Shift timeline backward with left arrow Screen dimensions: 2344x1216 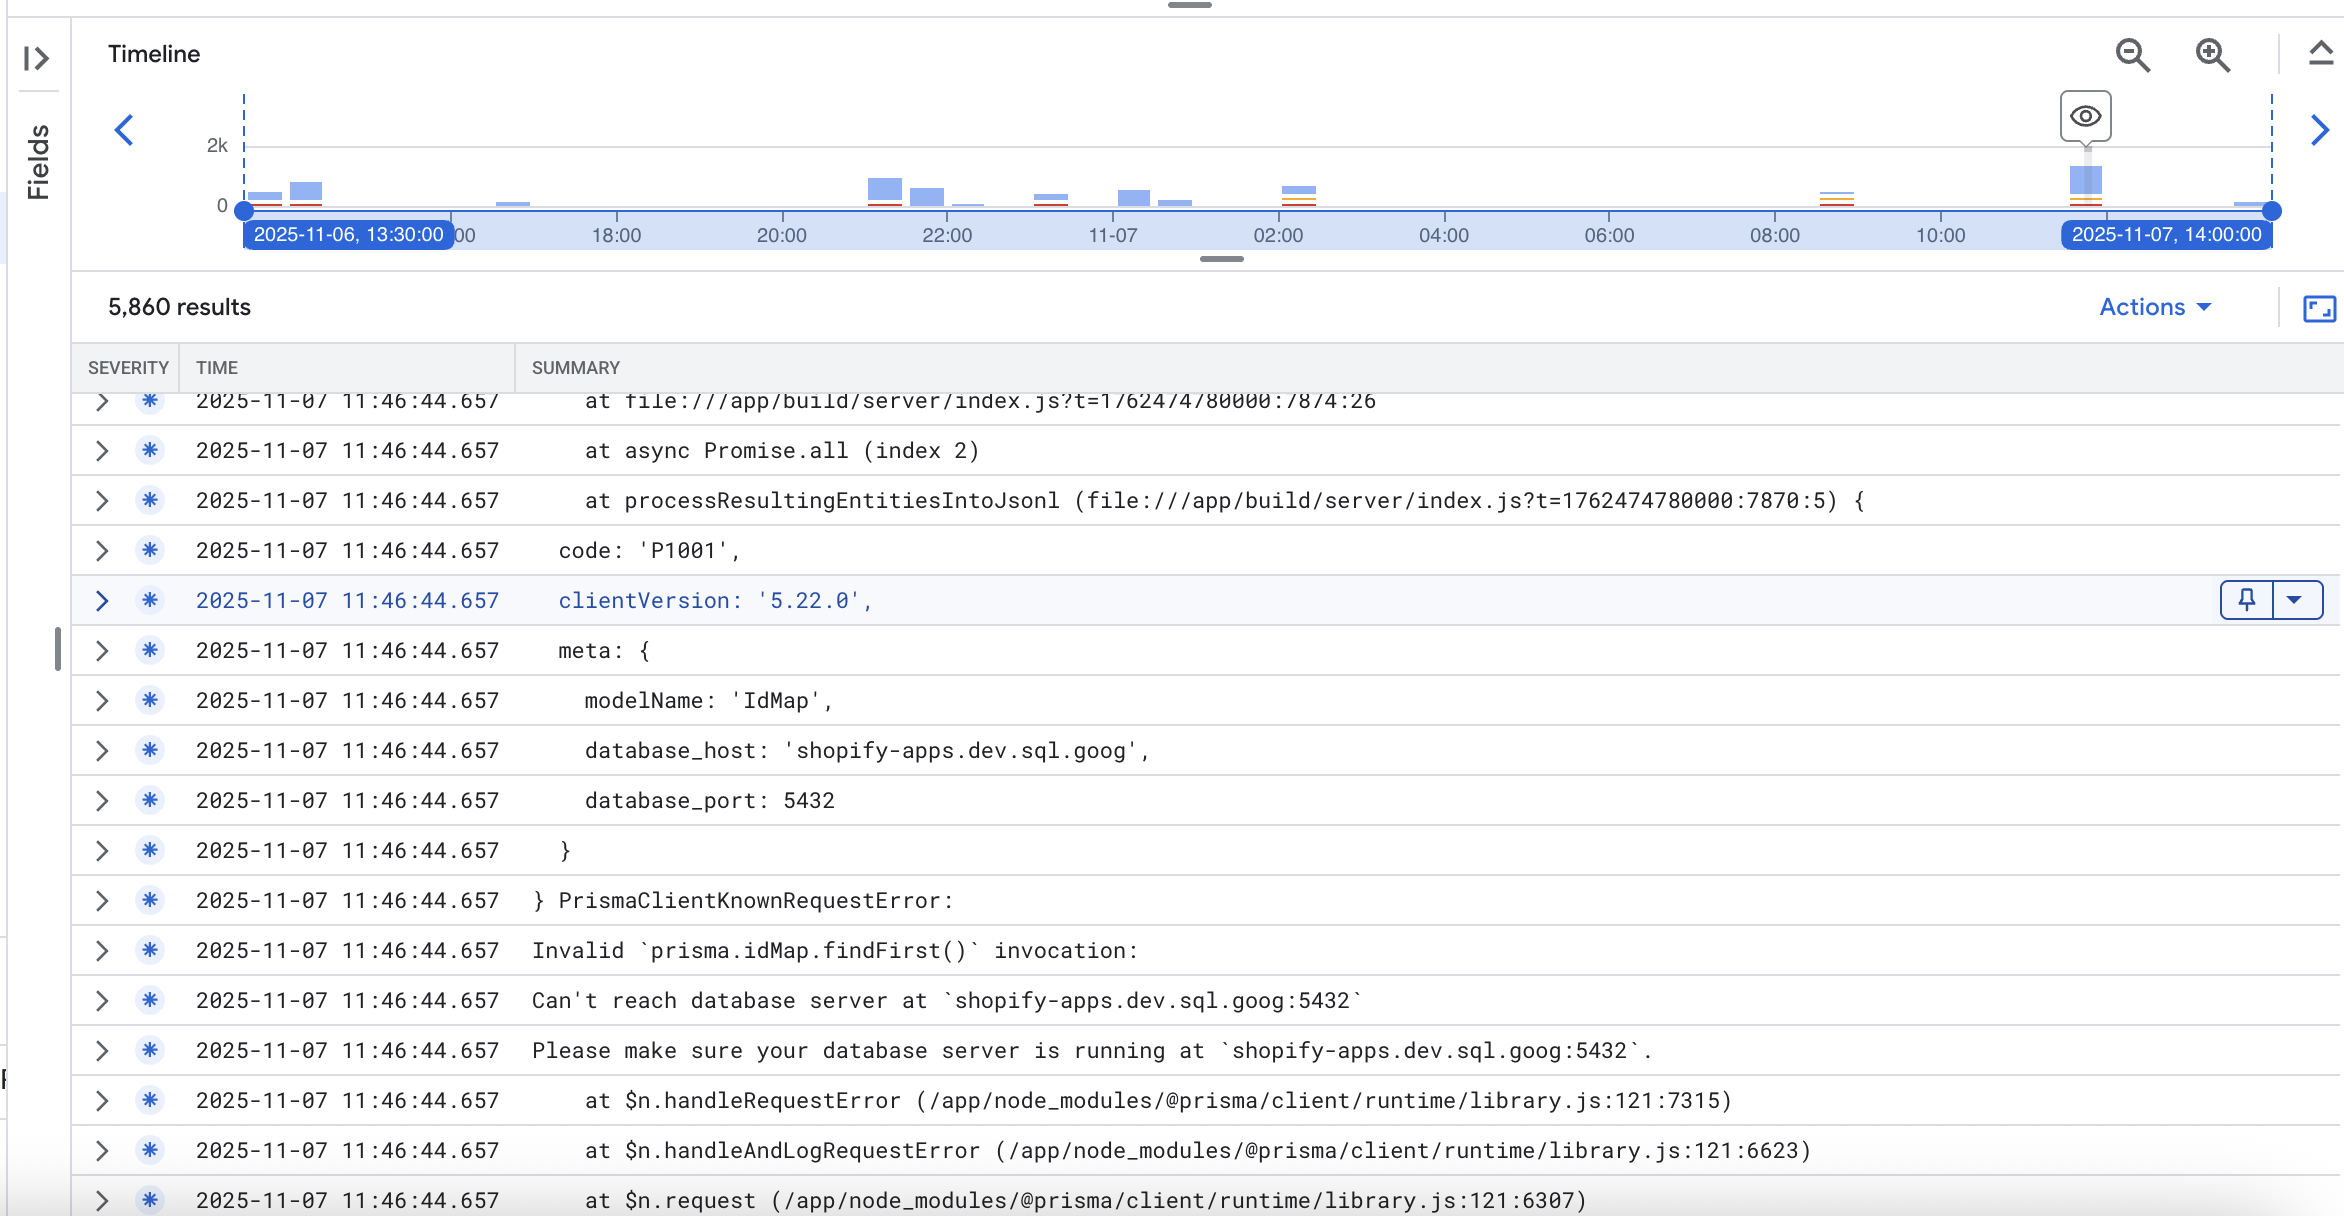pyautogui.click(x=124, y=130)
